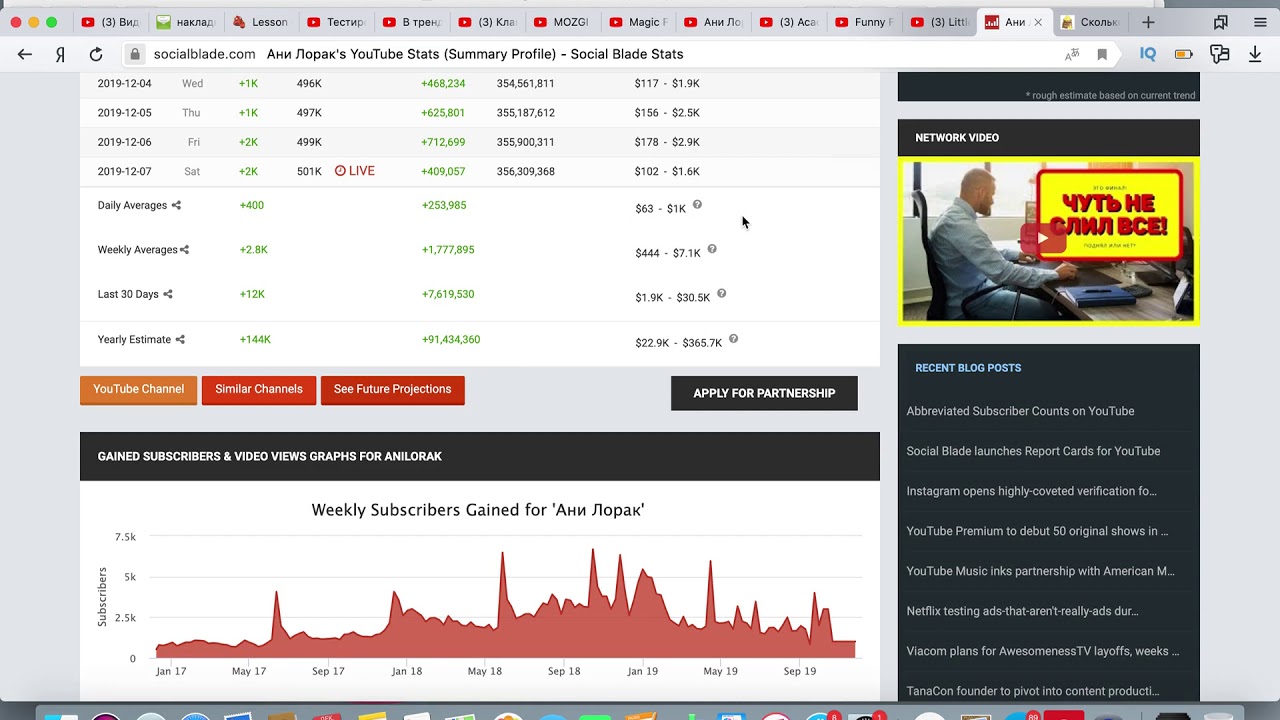Screen dimensions: 1280x720
Task: Play the network video via YouTube play button
Action: point(1042,239)
